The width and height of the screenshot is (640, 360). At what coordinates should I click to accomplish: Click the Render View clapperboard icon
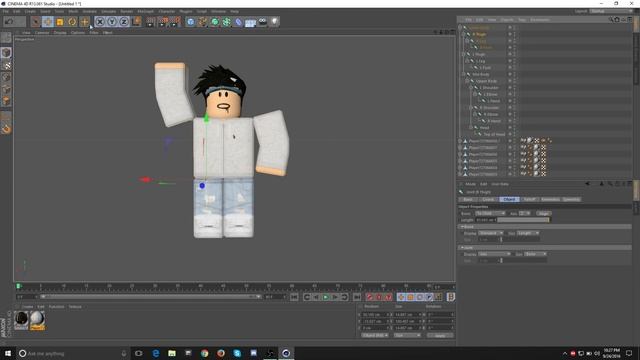click(x=151, y=22)
